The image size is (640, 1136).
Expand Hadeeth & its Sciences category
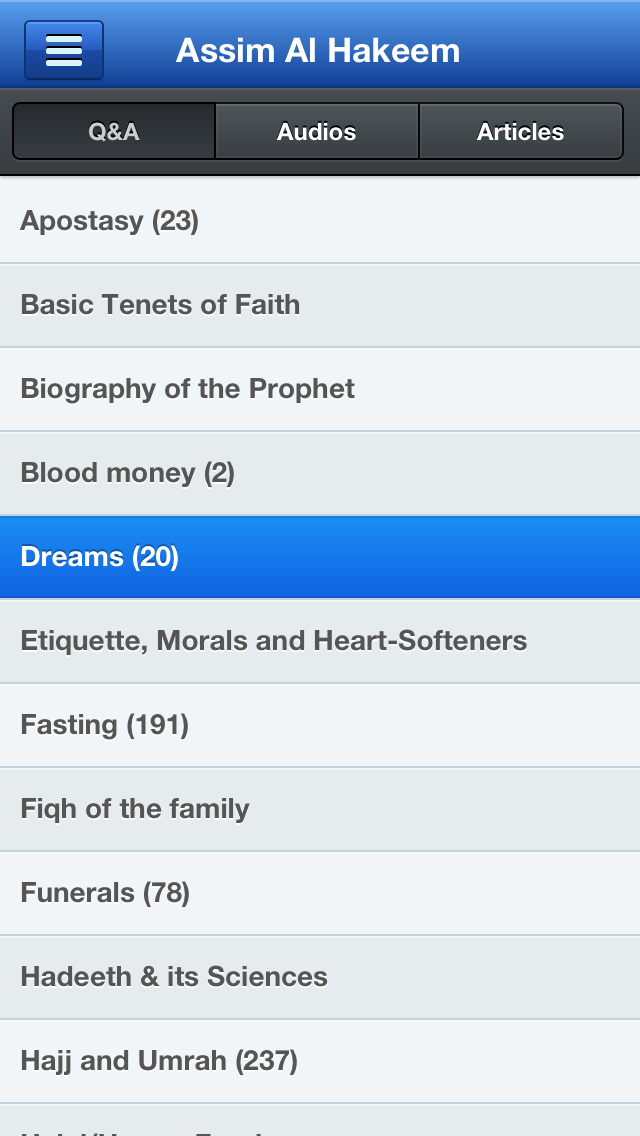pos(320,977)
